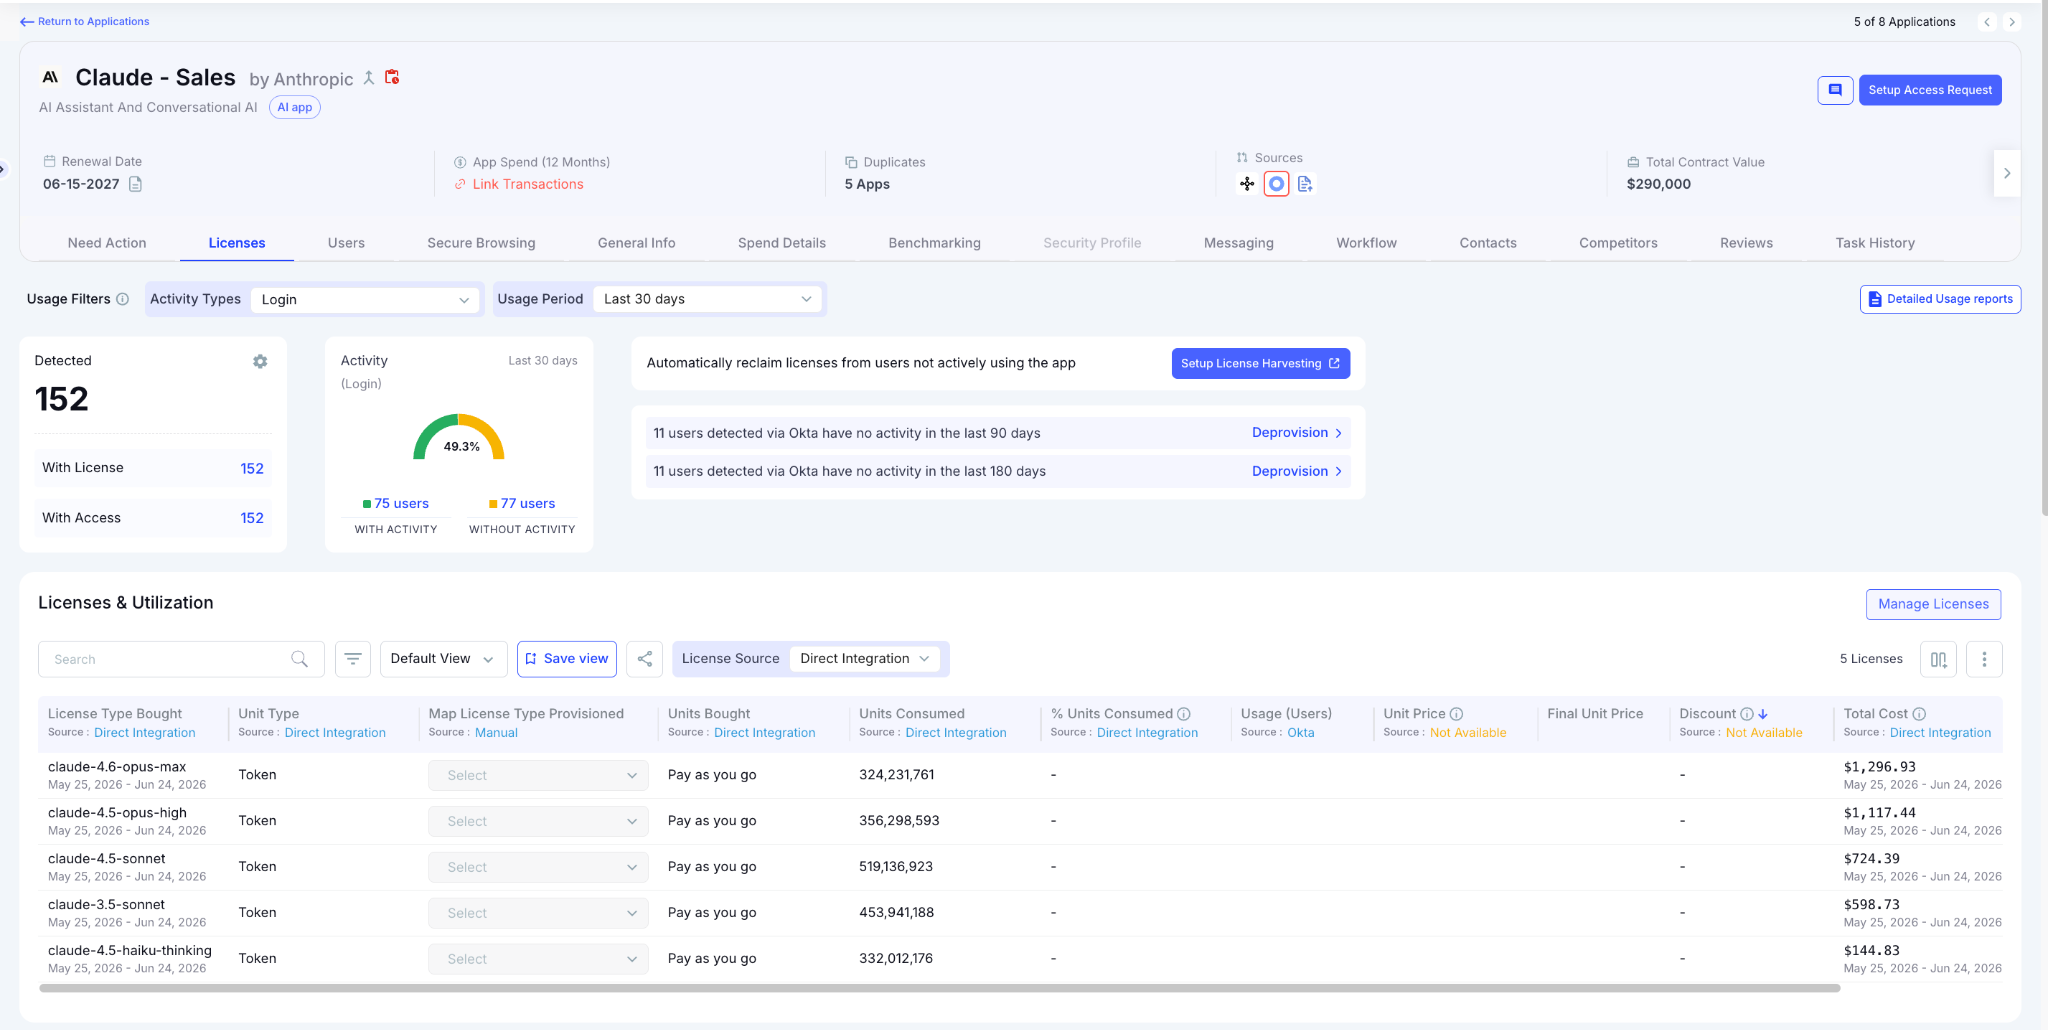This screenshot has width=2048, height=1030.
Task: Click the Anthropic logo next to Claude - Sales
Action: (x=50, y=77)
